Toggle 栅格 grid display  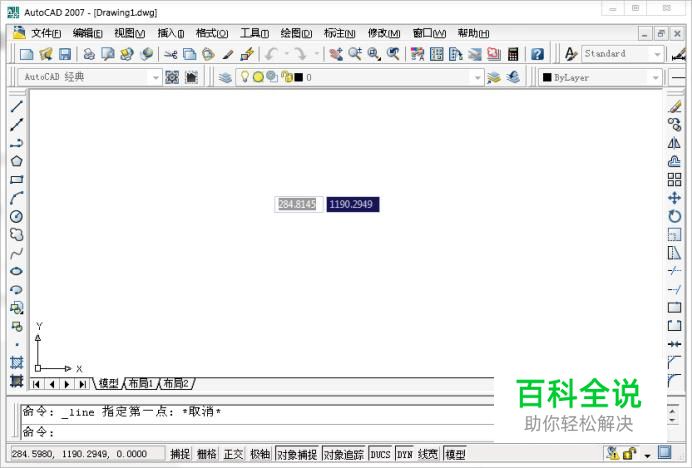[x=207, y=454]
